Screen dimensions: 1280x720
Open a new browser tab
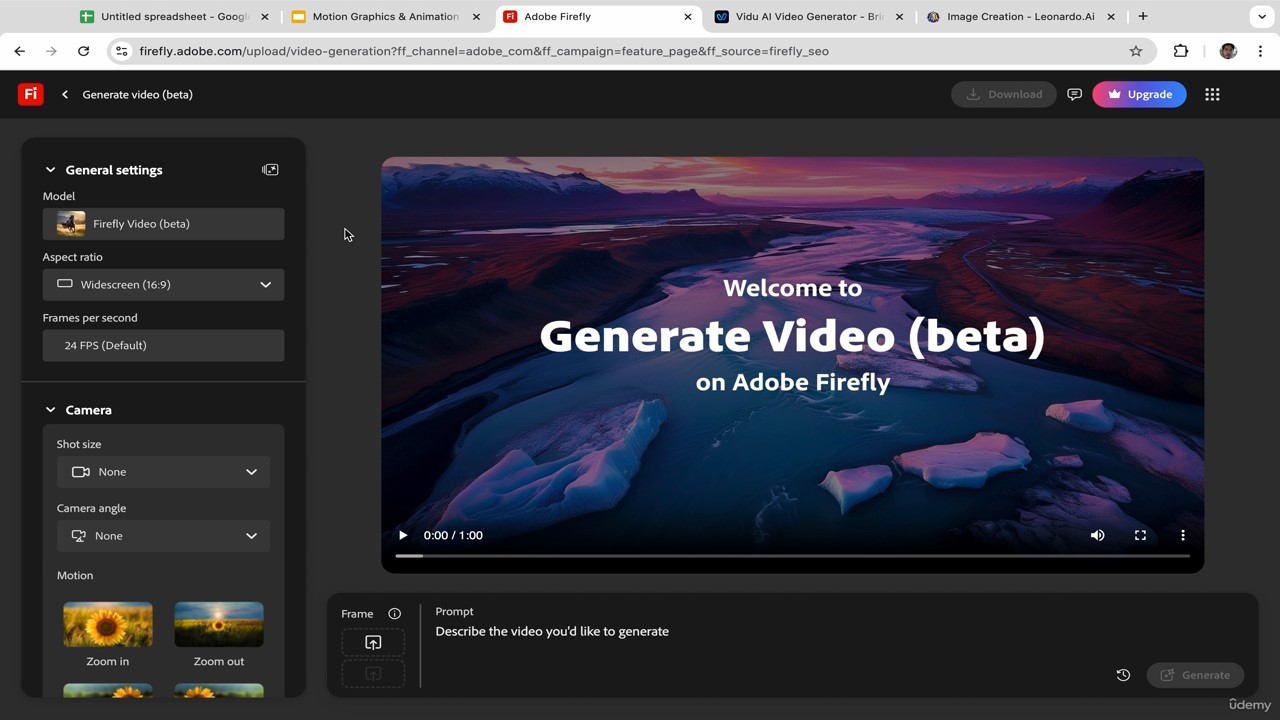(1143, 16)
